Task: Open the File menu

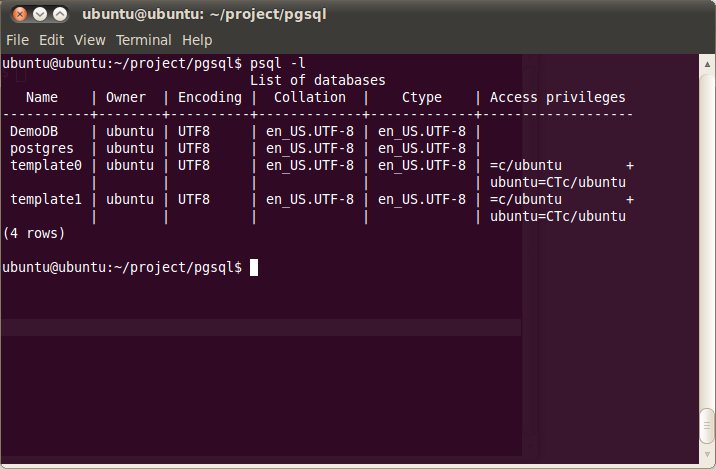Action: 17,40
